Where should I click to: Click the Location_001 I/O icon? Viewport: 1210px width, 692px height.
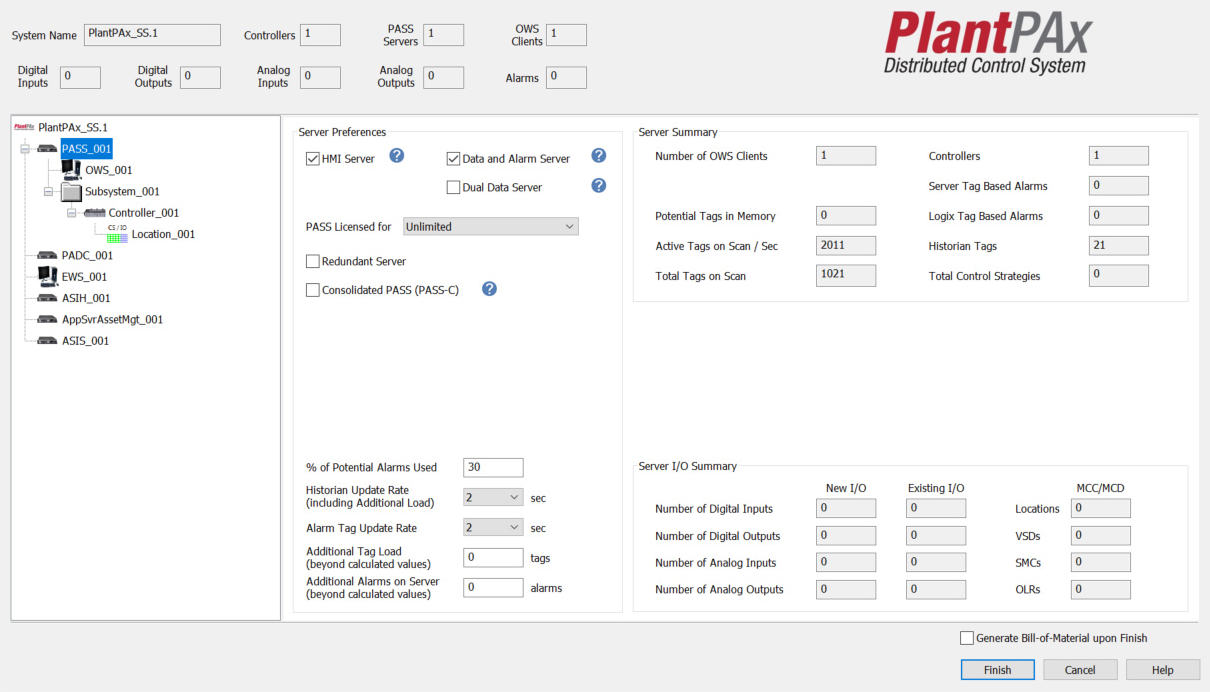pos(118,234)
